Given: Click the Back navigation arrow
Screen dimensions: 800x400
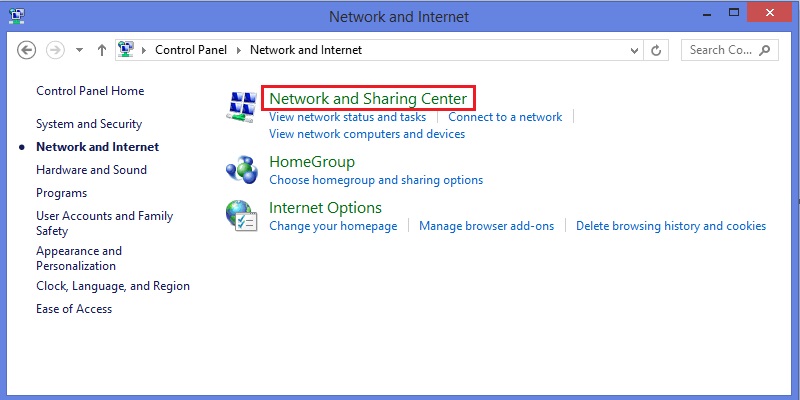Looking at the screenshot, I should click(27, 50).
